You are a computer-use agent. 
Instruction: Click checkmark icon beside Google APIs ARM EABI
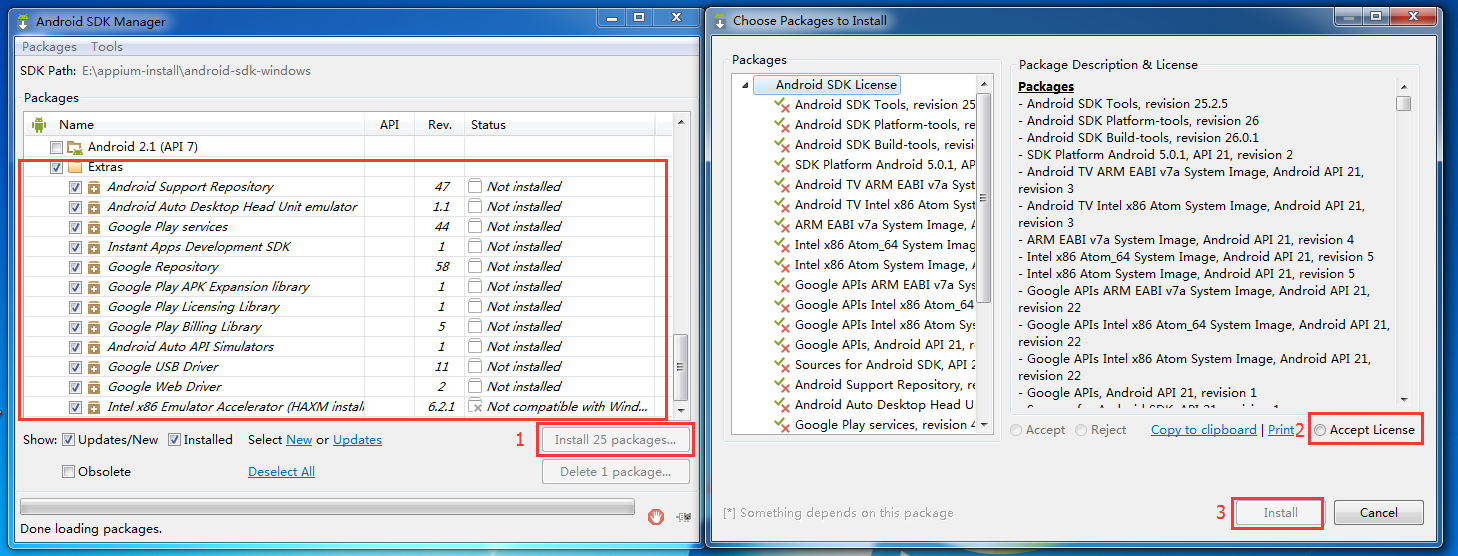pyautogui.click(x=782, y=285)
